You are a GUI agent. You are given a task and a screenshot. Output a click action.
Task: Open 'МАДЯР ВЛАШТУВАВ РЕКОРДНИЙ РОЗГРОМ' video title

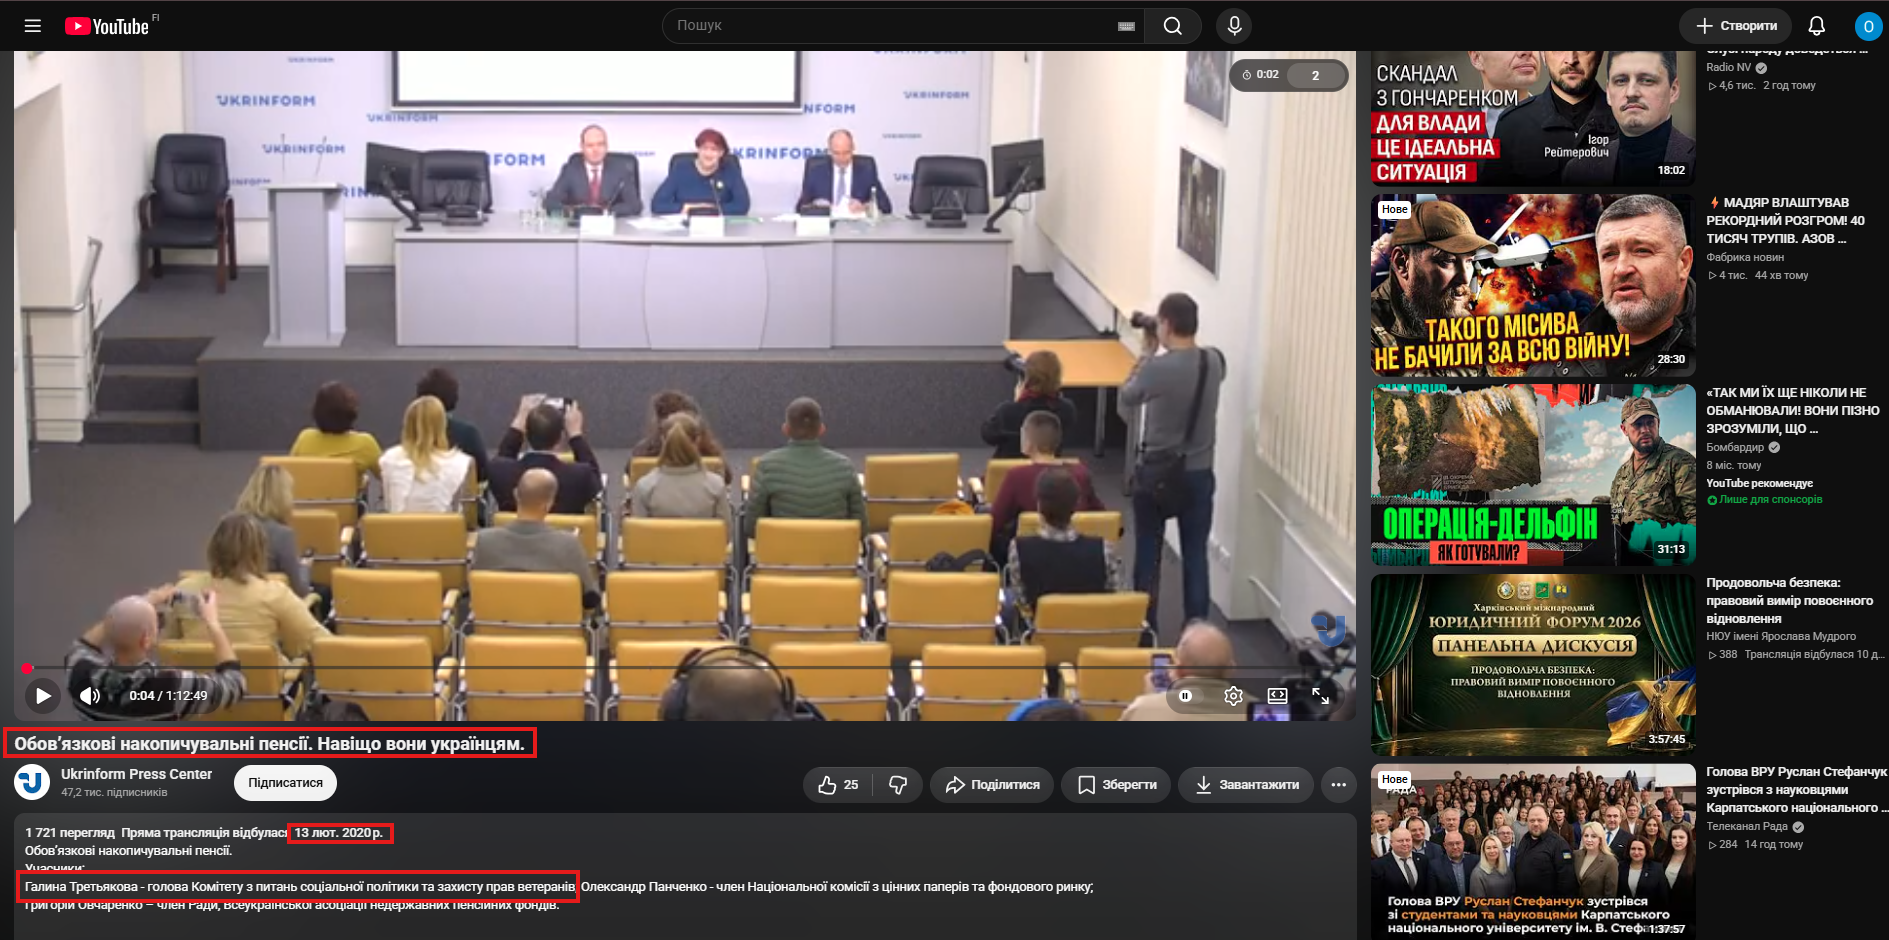[x=1786, y=220]
